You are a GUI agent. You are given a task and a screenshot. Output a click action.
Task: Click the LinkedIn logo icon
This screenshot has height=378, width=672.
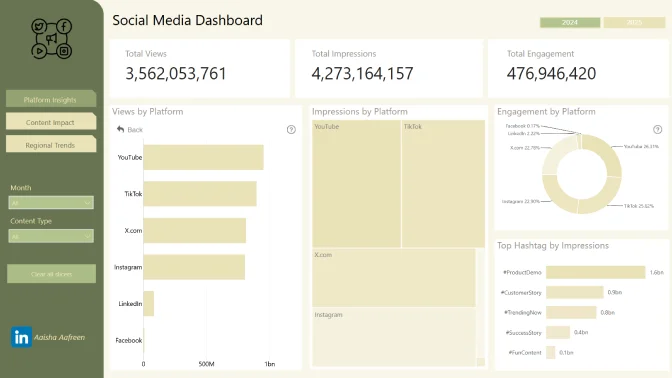pyautogui.click(x=21, y=337)
